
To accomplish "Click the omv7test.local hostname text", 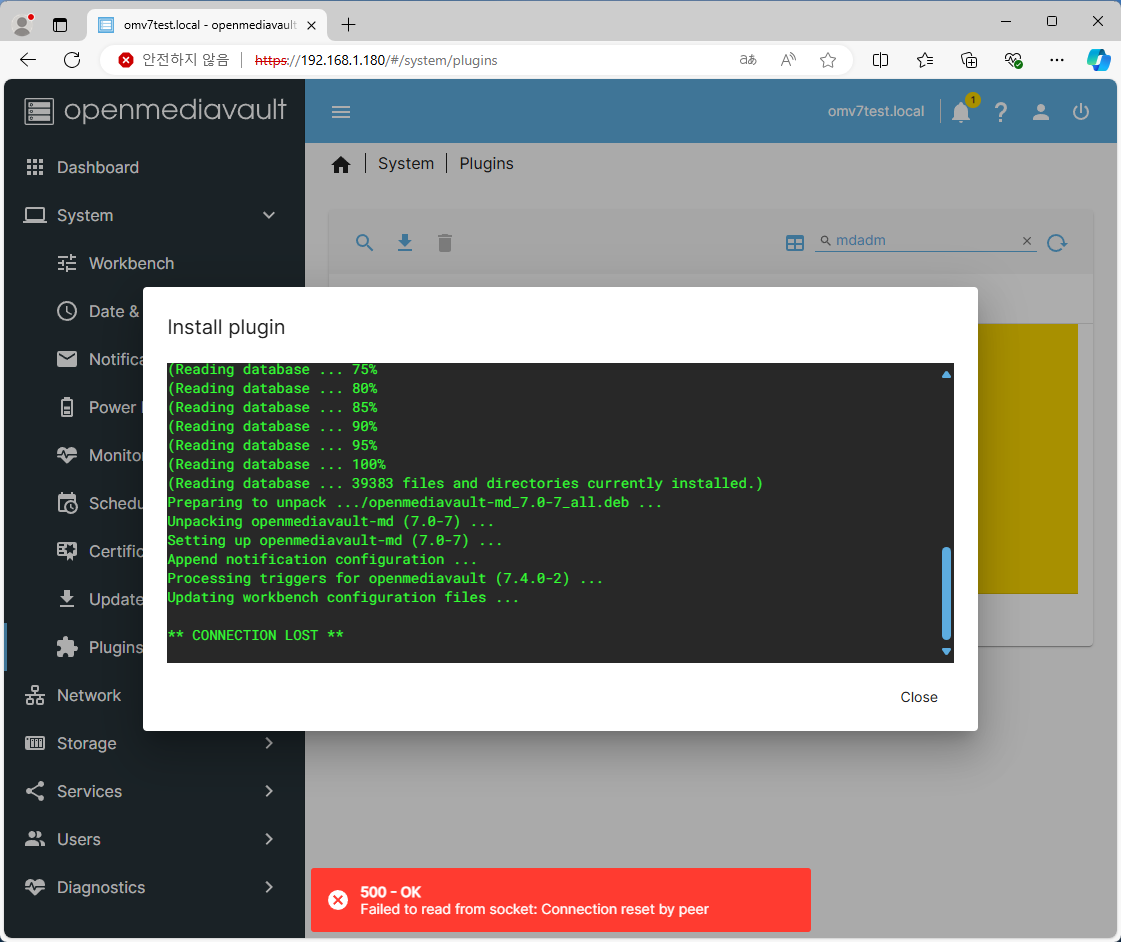I will [x=876, y=111].
